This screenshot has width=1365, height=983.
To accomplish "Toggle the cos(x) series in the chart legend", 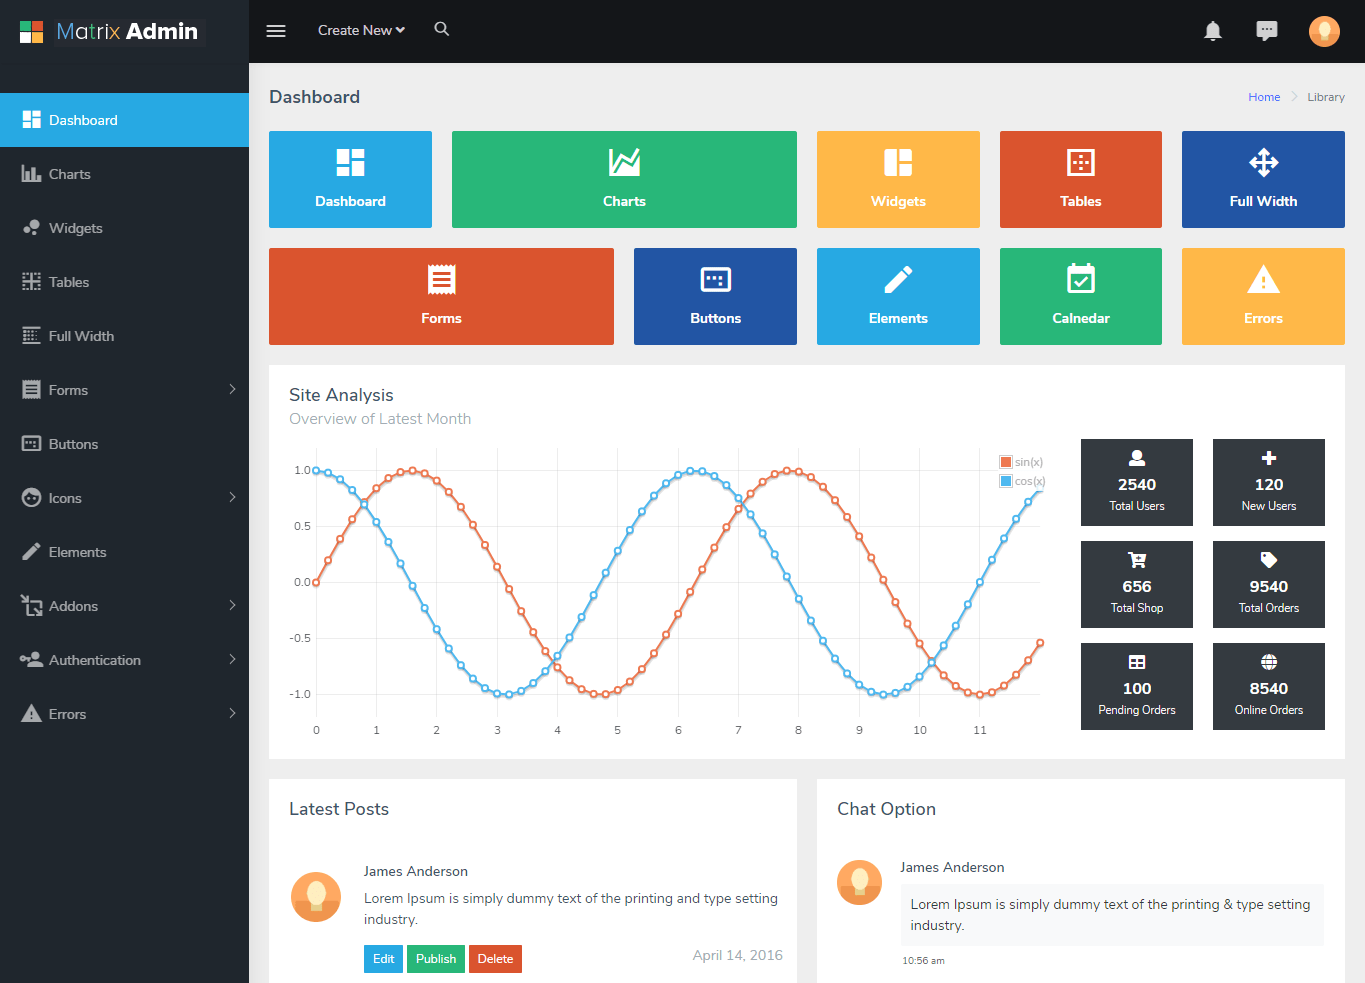I will click(1022, 481).
